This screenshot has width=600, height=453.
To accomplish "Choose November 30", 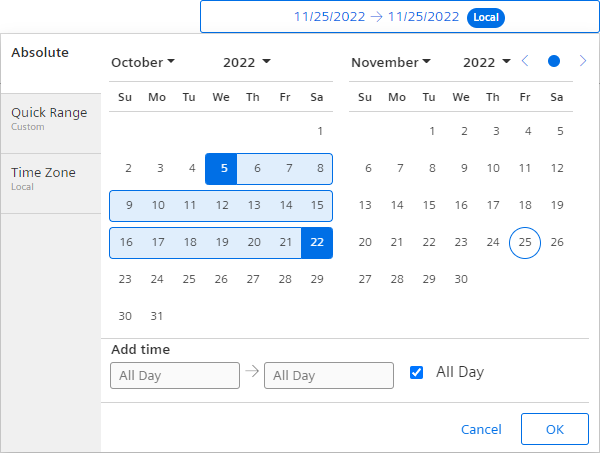I will (461, 279).
